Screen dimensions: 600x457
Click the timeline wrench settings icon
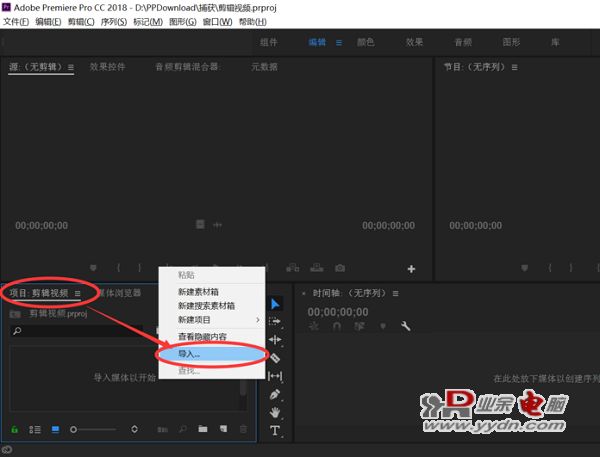point(405,326)
